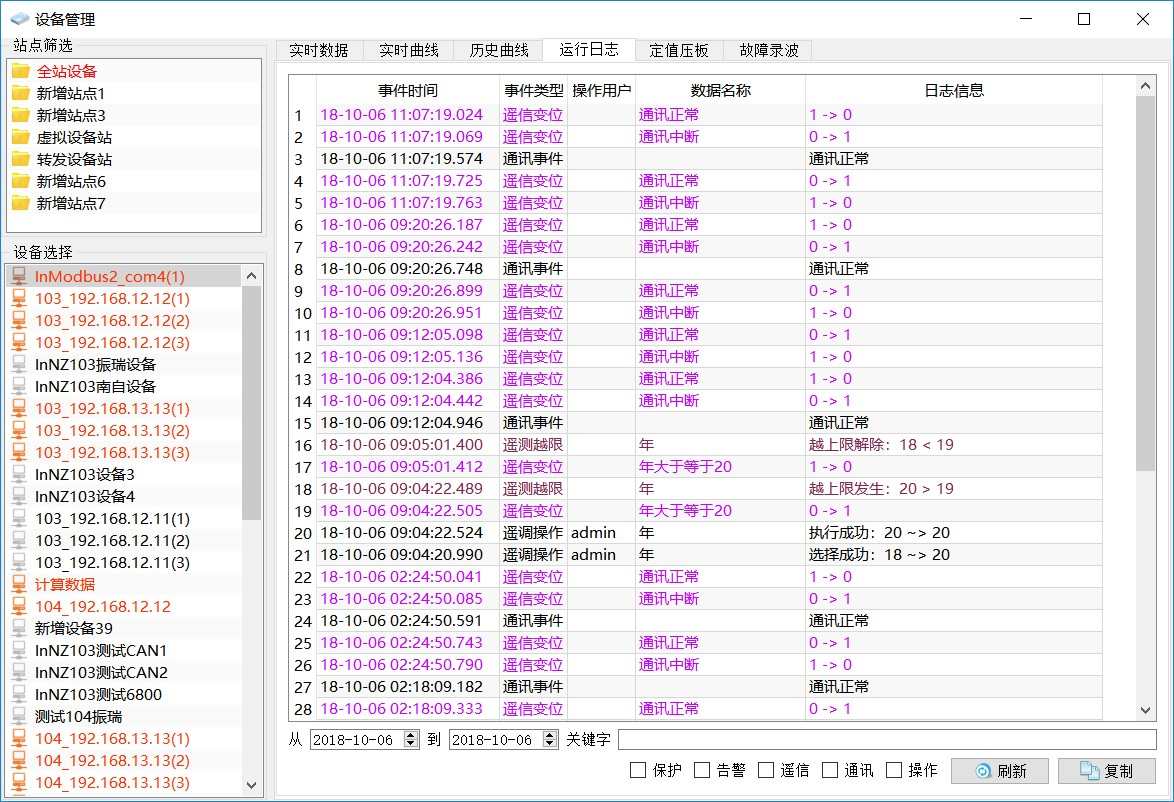The image size is (1174, 802).
Task: Decrement the end date stepper down arrow
Action: tap(550, 744)
